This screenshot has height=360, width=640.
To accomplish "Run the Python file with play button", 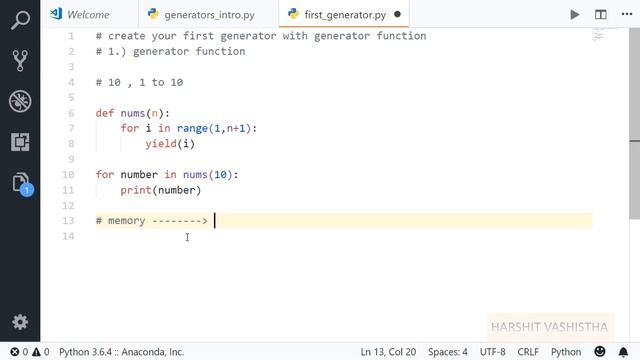I will (x=575, y=15).
